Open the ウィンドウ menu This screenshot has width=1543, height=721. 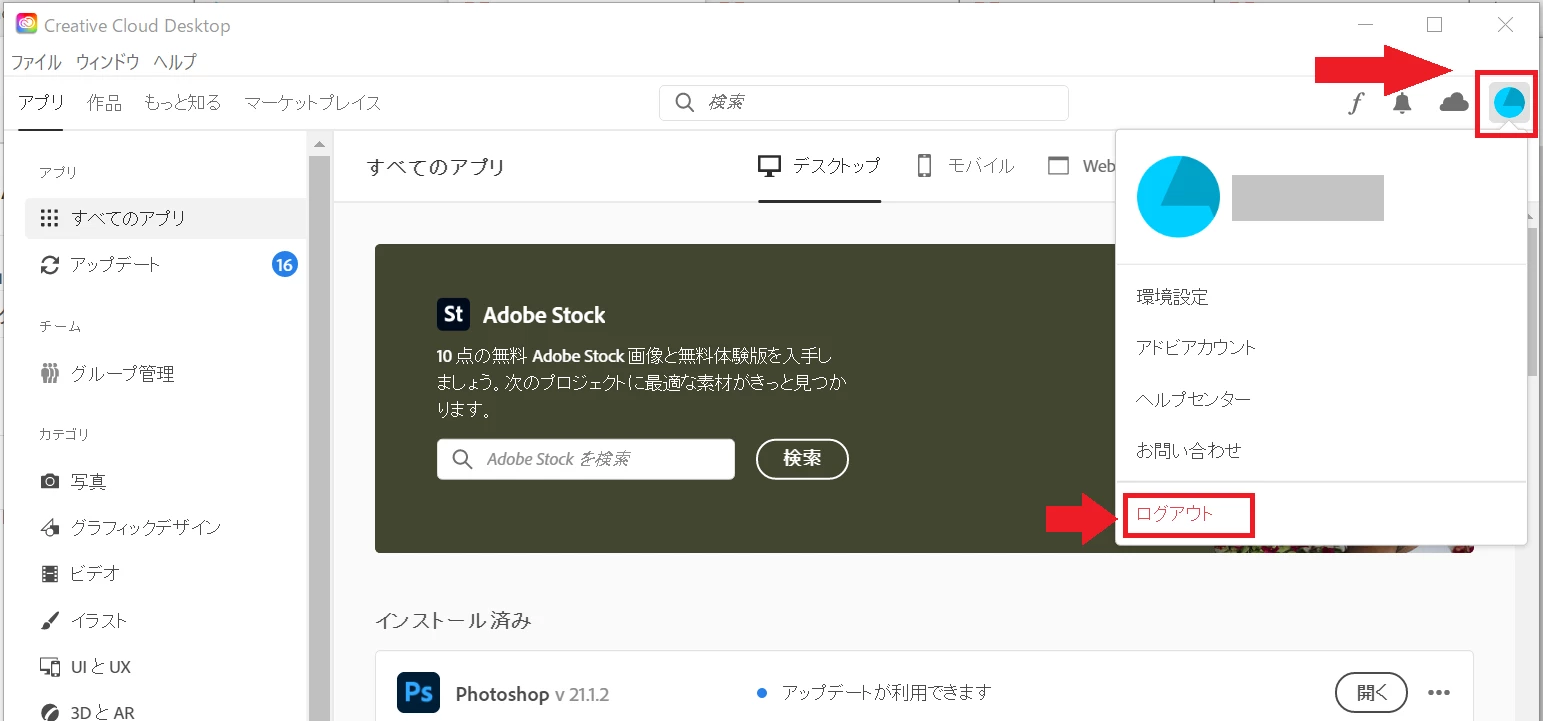(108, 62)
